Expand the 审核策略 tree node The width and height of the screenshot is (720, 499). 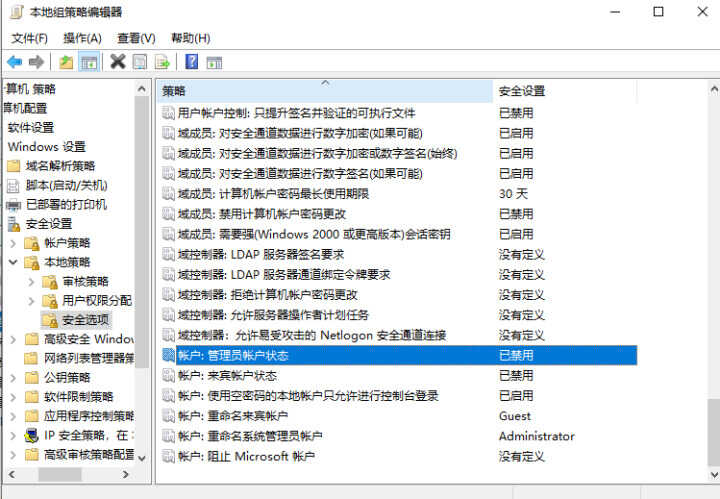(31, 282)
